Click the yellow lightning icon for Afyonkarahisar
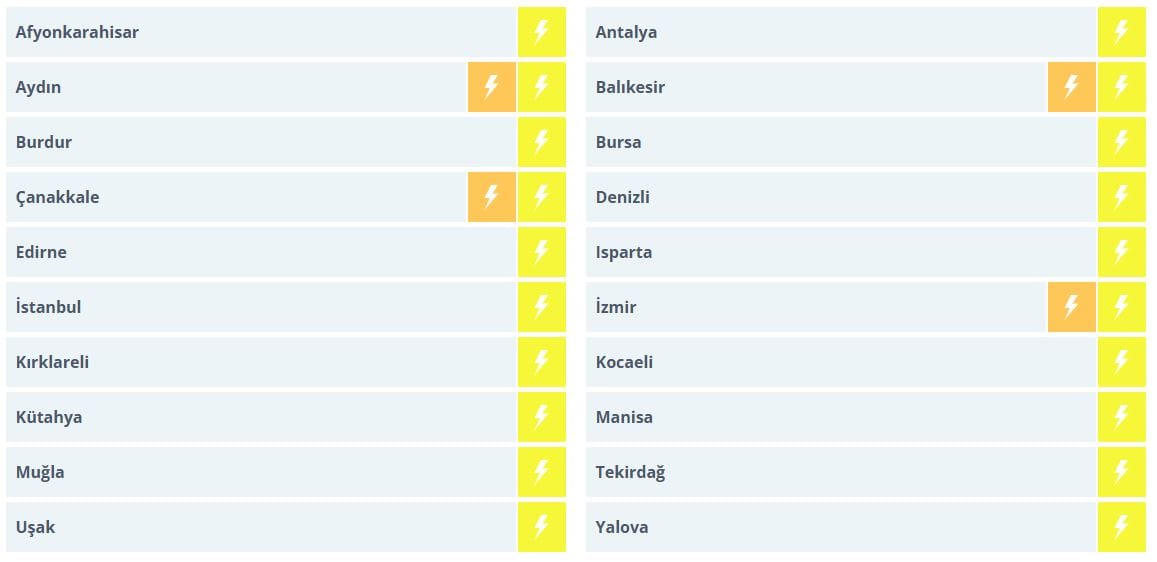The width and height of the screenshot is (1157, 562). [541, 32]
